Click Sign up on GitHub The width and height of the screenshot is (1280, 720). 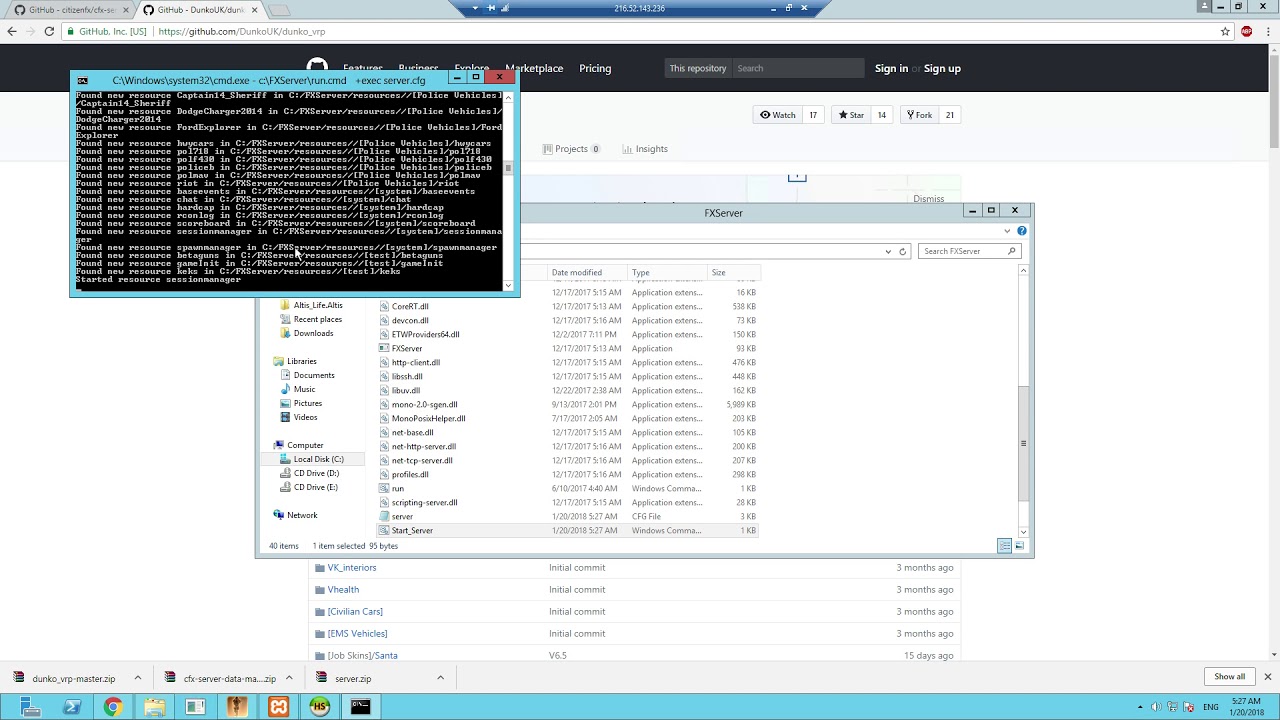click(942, 68)
